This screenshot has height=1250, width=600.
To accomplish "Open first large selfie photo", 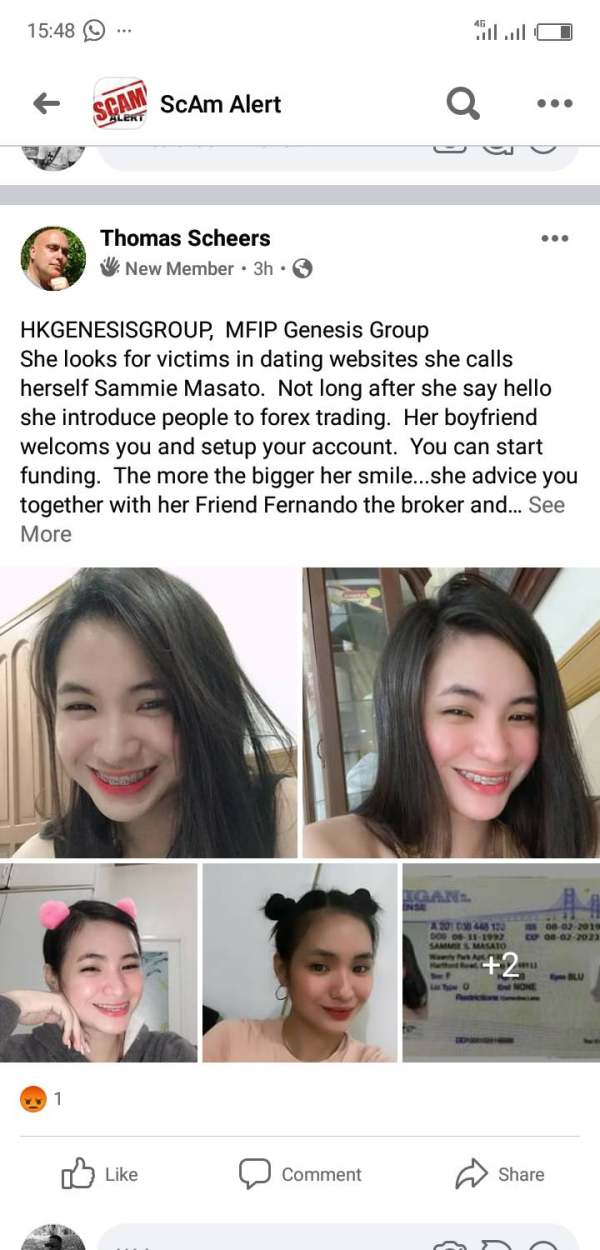I will coord(149,713).
